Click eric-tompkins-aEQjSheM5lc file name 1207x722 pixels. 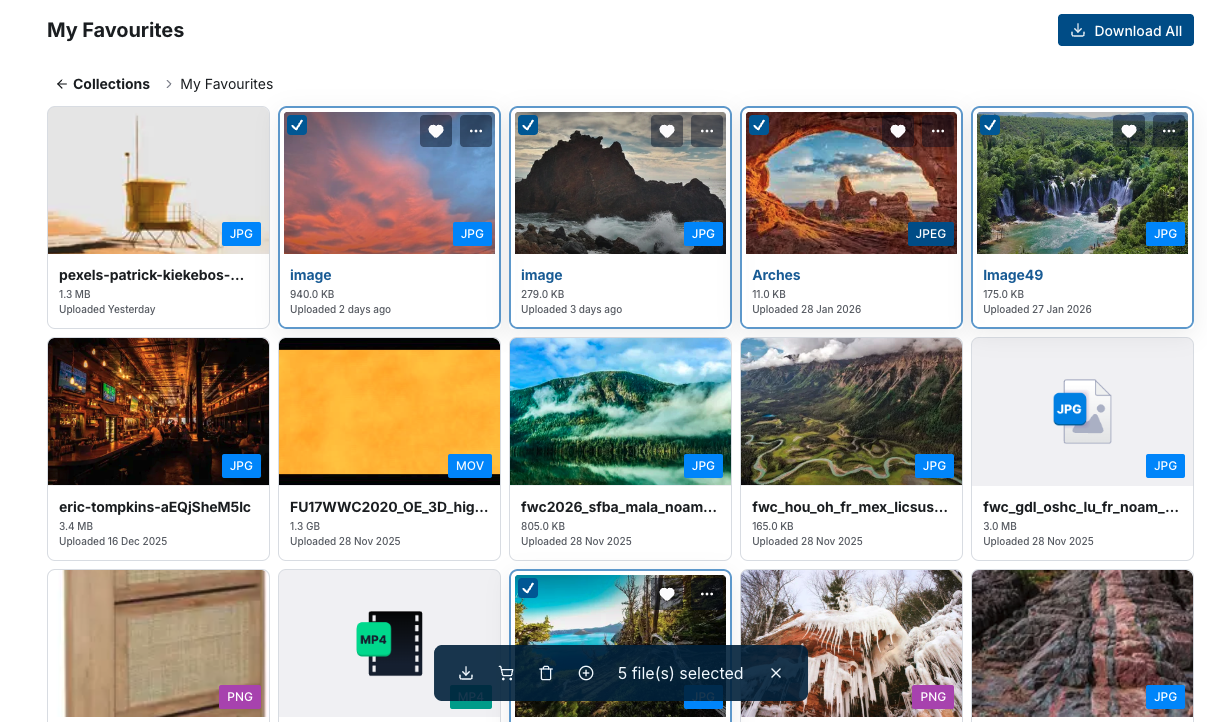click(155, 507)
